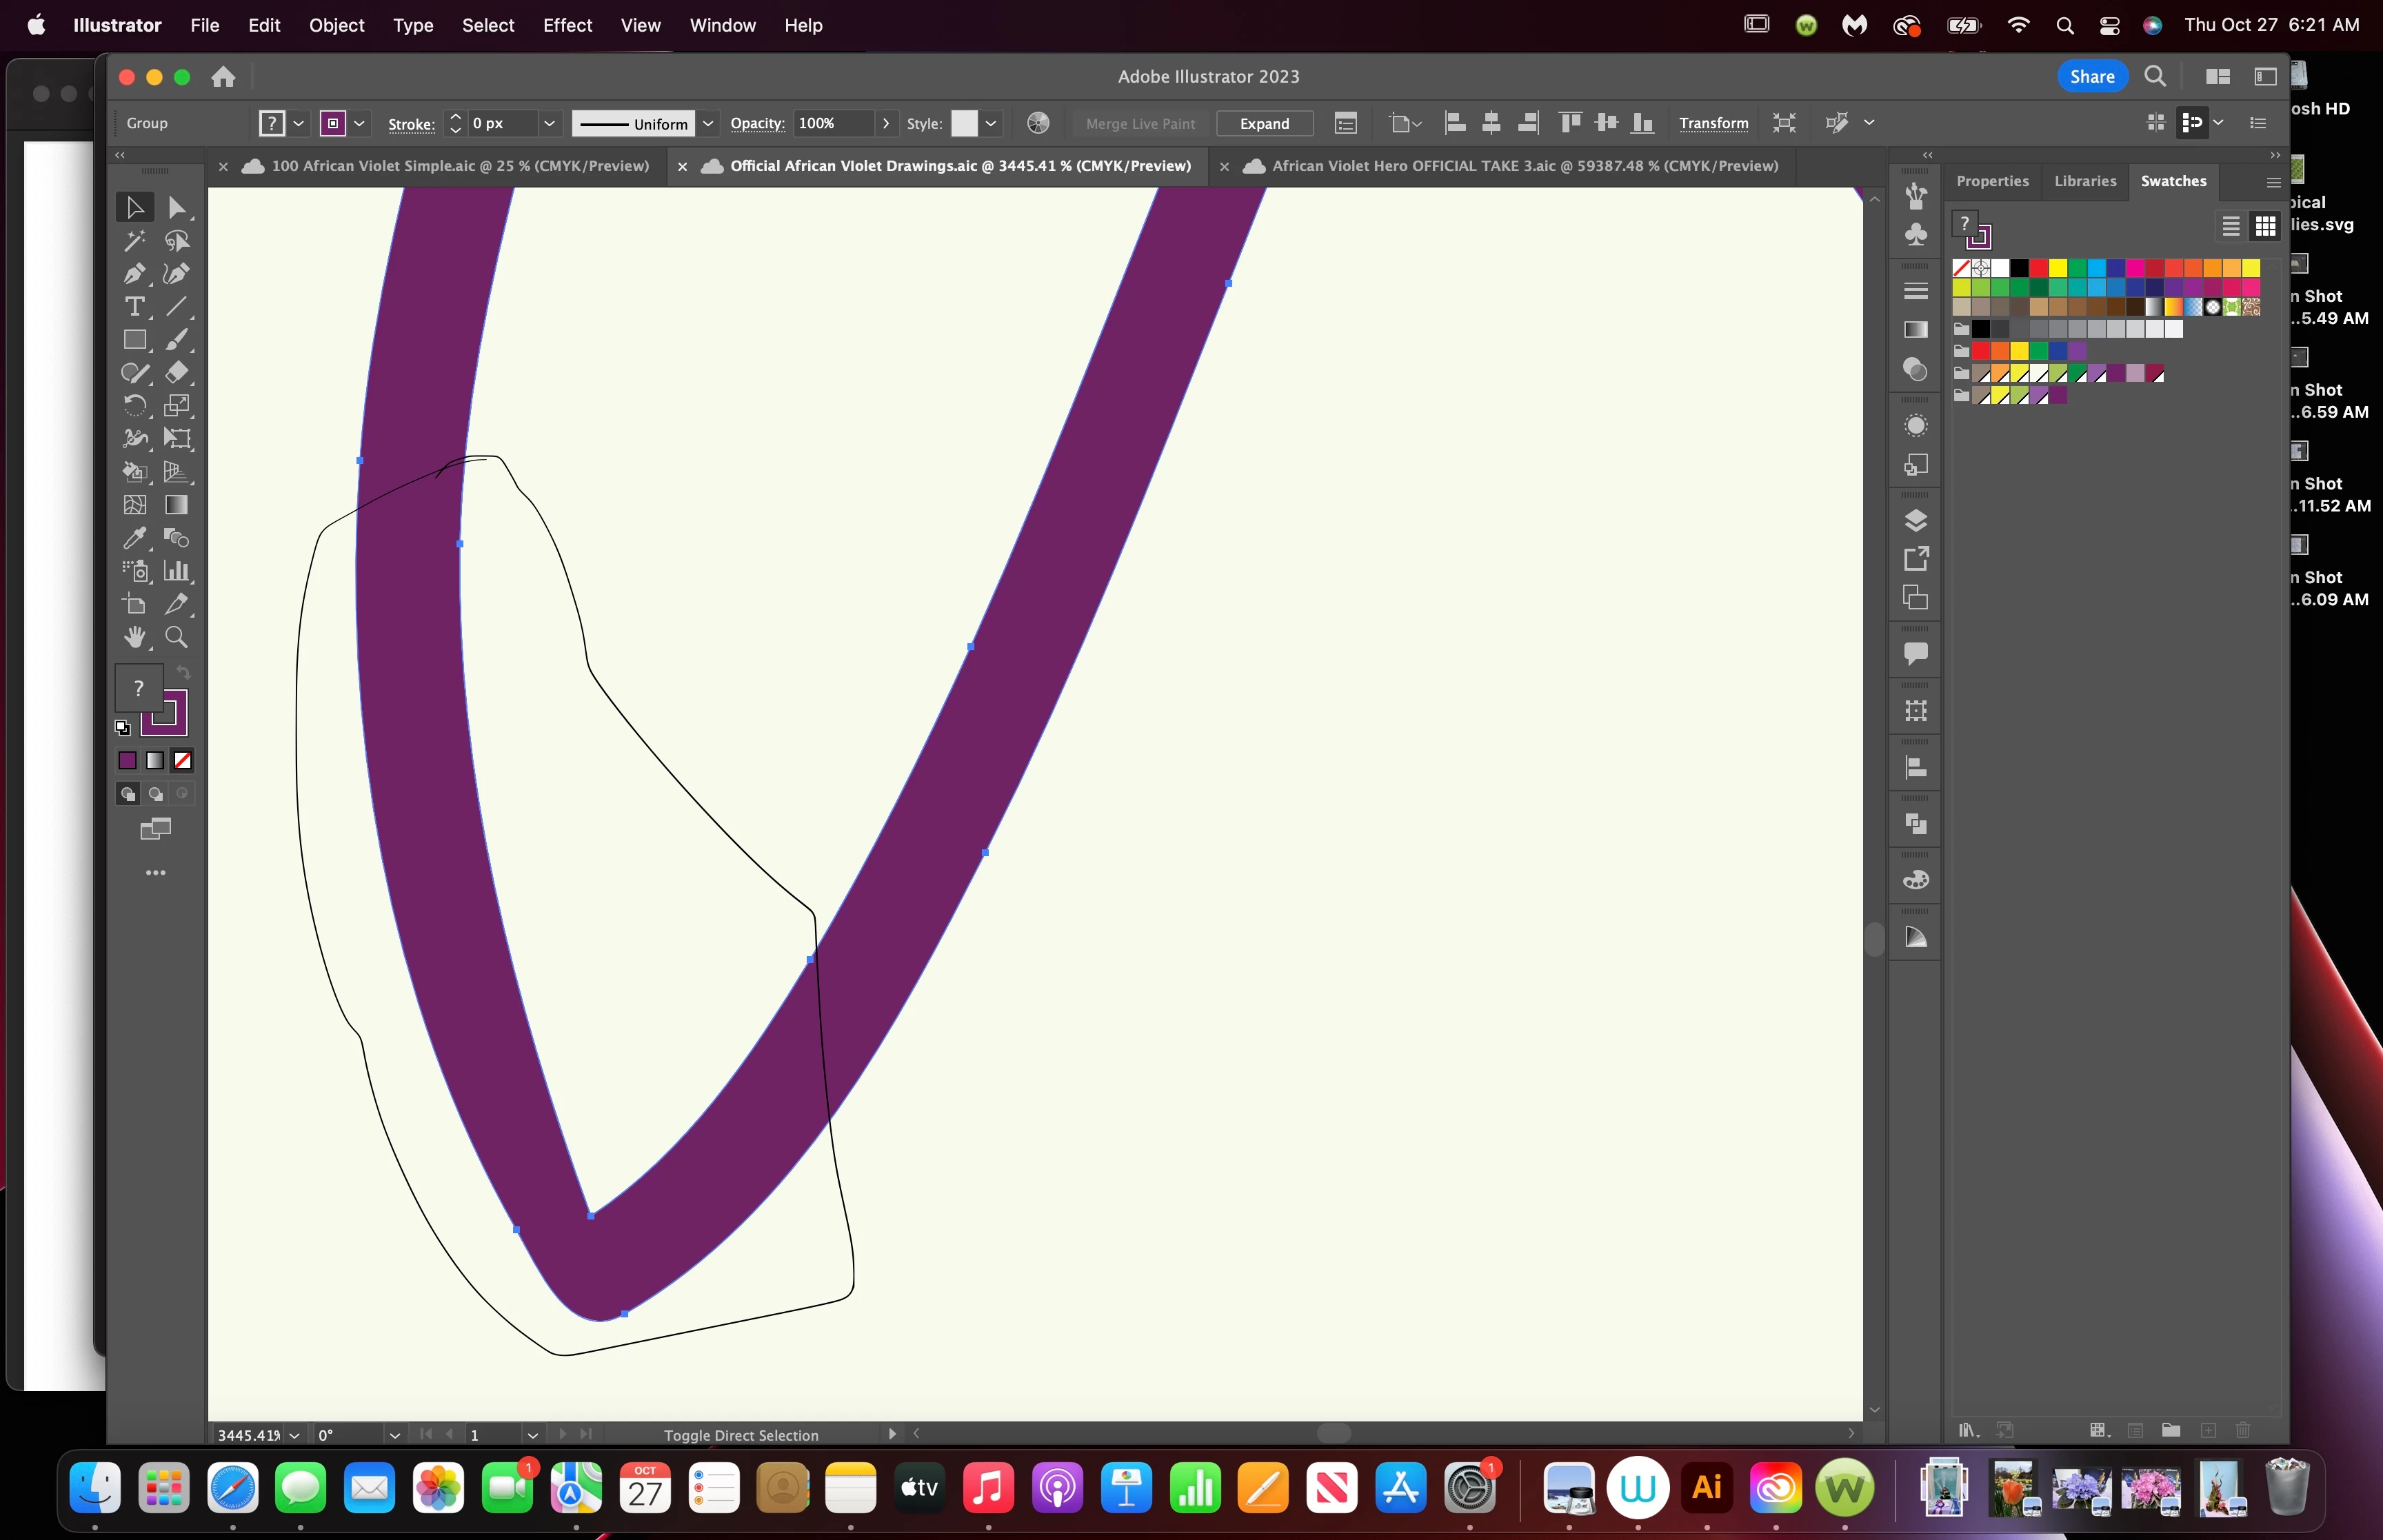Viewport: 2383px width, 1540px height.
Task: Select the Gradient tool
Action: pos(177,505)
